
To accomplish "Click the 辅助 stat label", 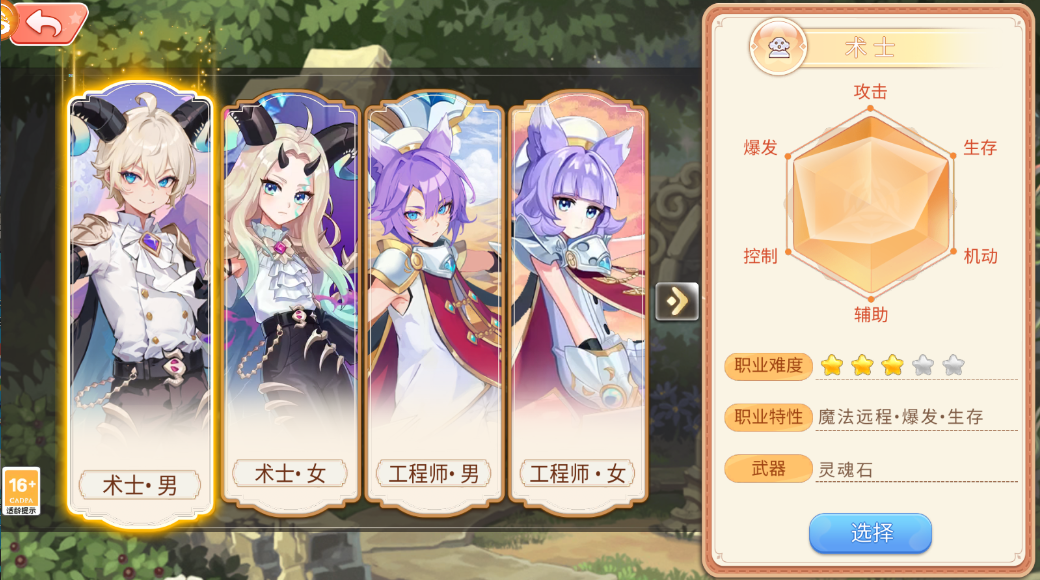I will pyautogui.click(x=870, y=315).
